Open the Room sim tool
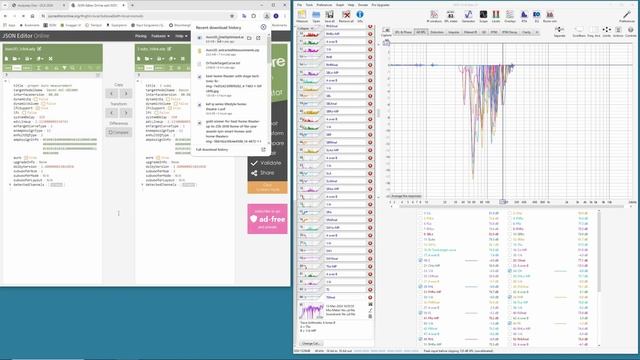 (550, 16)
